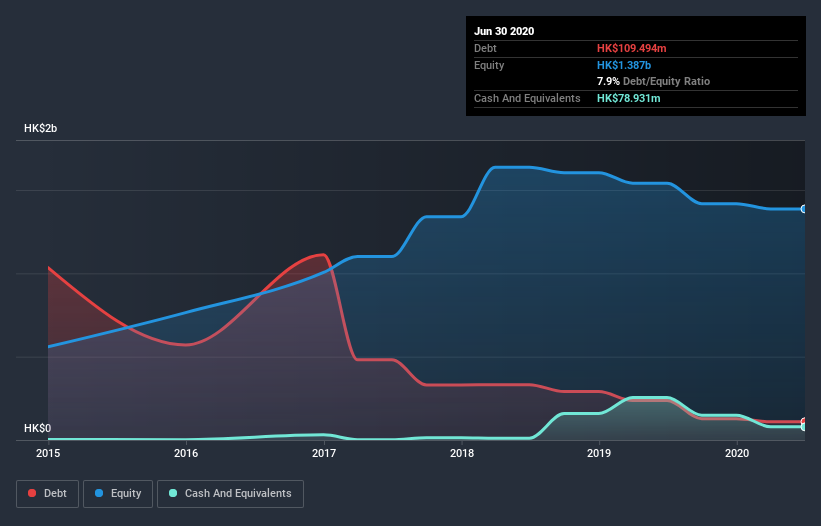Select the Debt endpoint marker on chart

point(804,421)
